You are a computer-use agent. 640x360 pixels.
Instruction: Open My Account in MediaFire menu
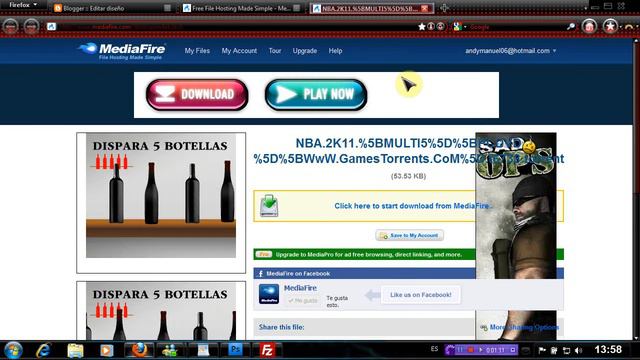(x=239, y=51)
